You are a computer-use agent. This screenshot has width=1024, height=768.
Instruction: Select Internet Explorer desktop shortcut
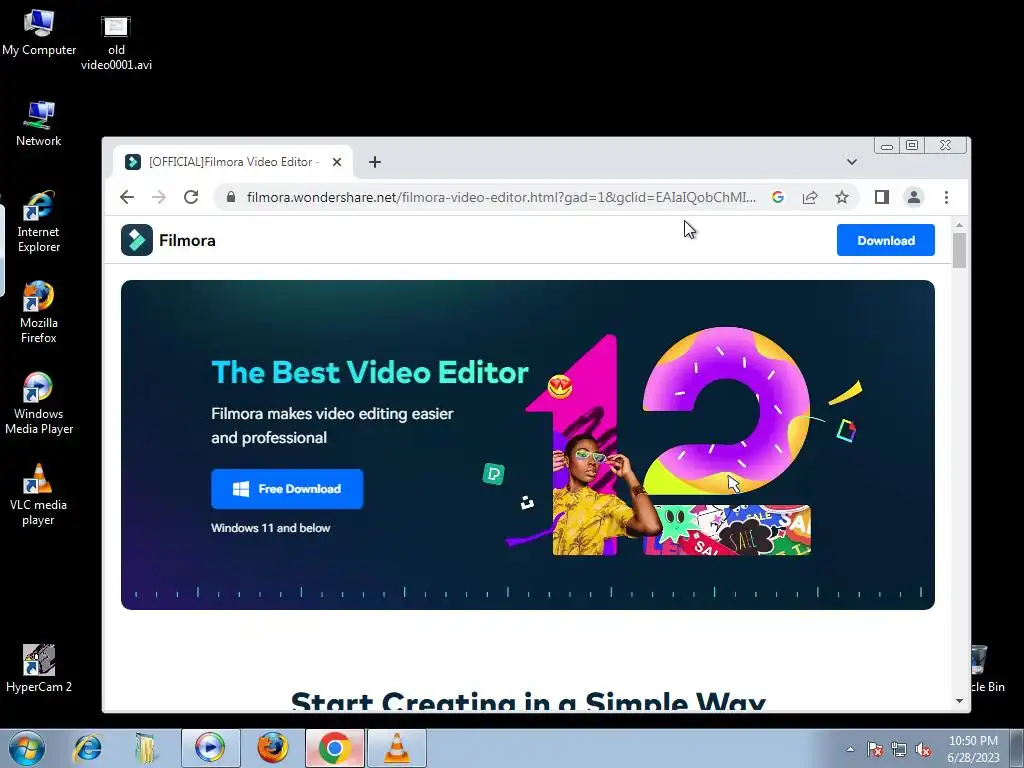39,222
